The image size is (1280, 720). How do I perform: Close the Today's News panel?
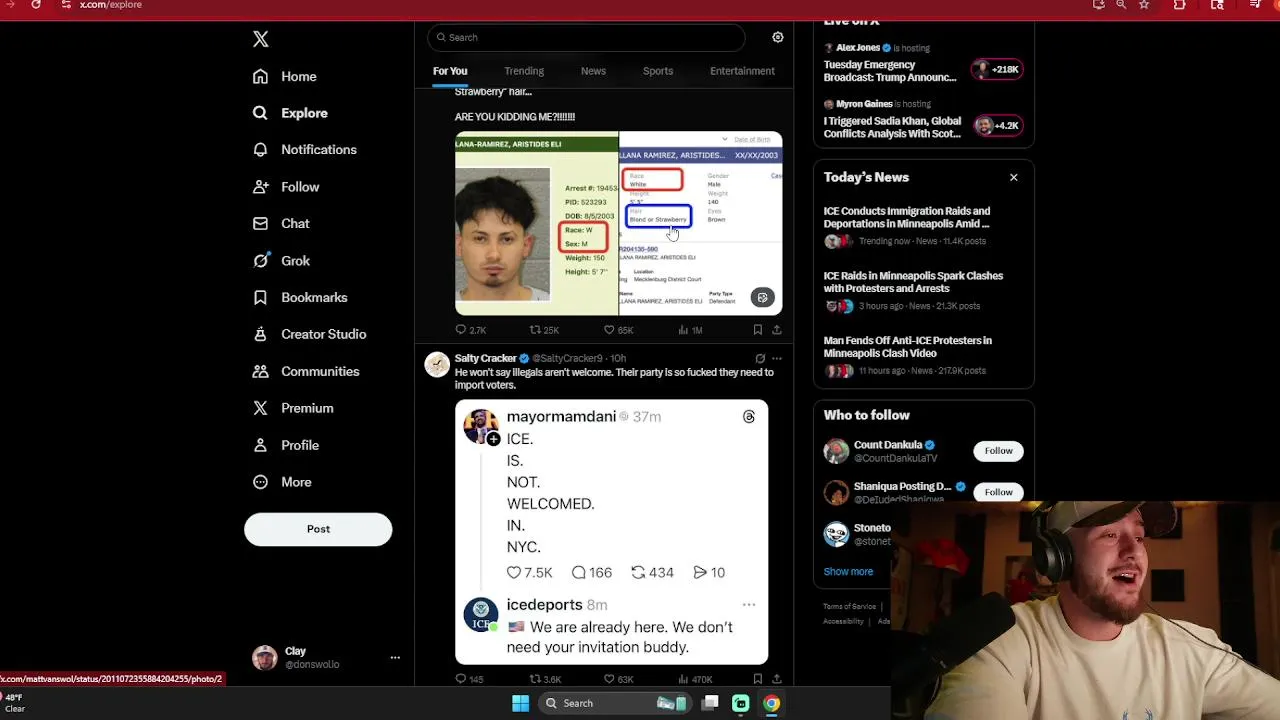[1013, 177]
